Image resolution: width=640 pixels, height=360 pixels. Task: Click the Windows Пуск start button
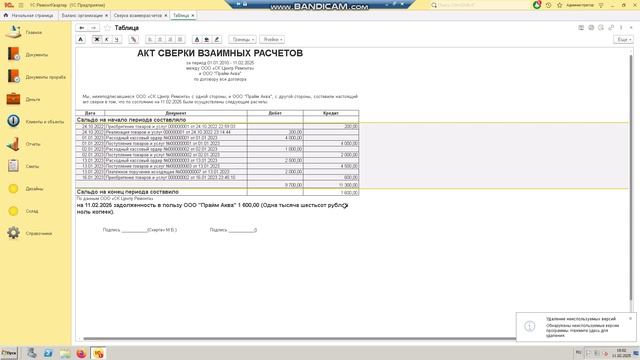point(9,353)
